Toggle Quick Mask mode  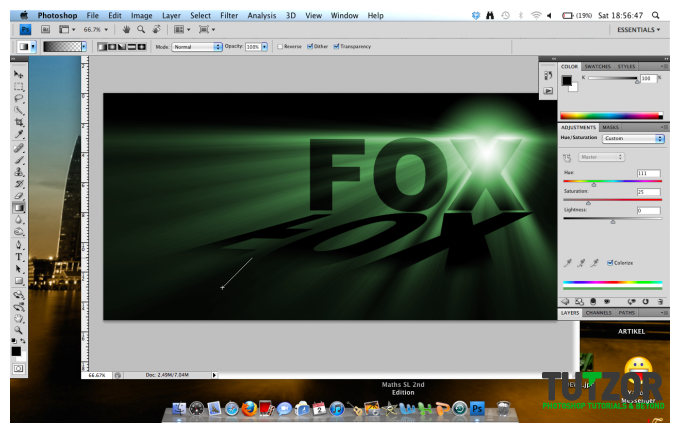click(x=18, y=369)
